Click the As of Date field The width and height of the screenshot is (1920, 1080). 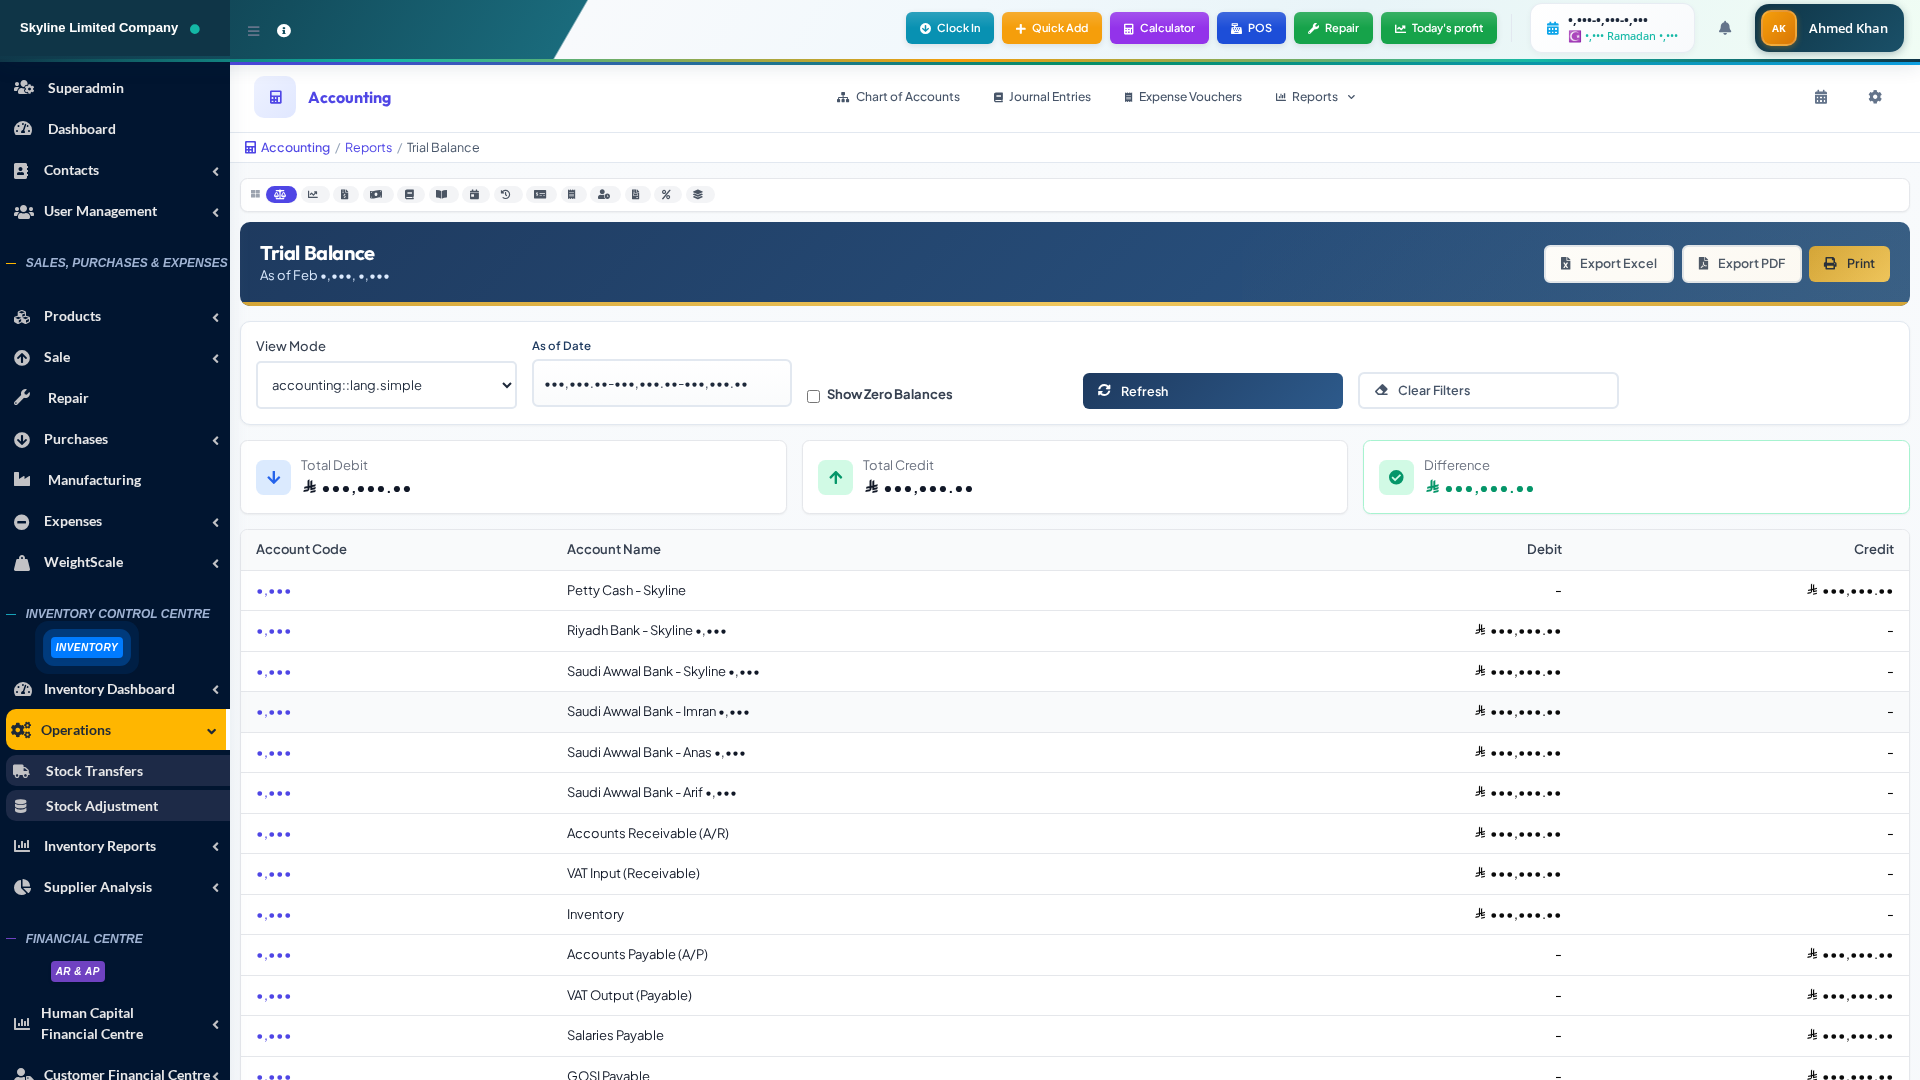point(661,383)
